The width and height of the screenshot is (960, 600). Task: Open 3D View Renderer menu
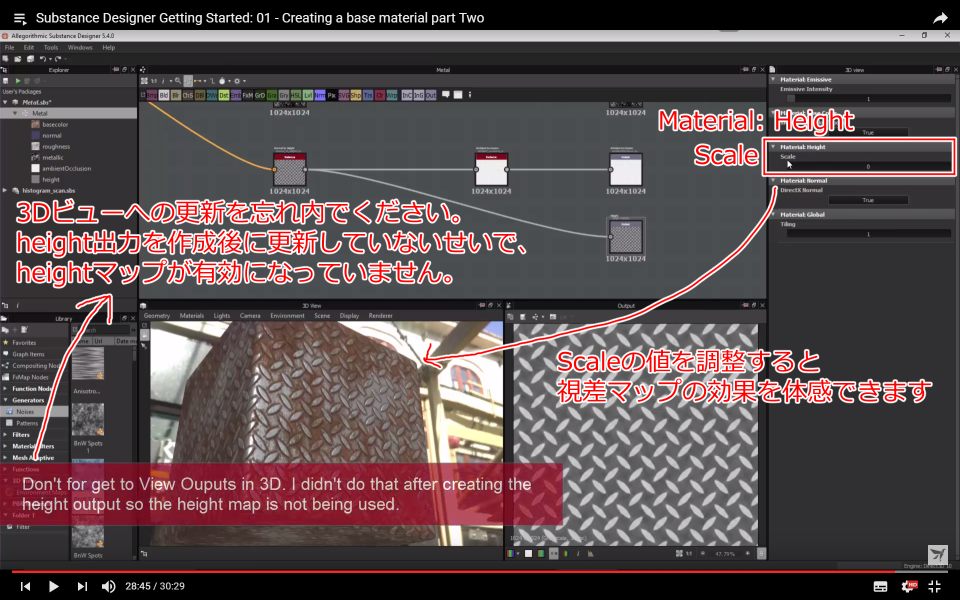[380, 316]
